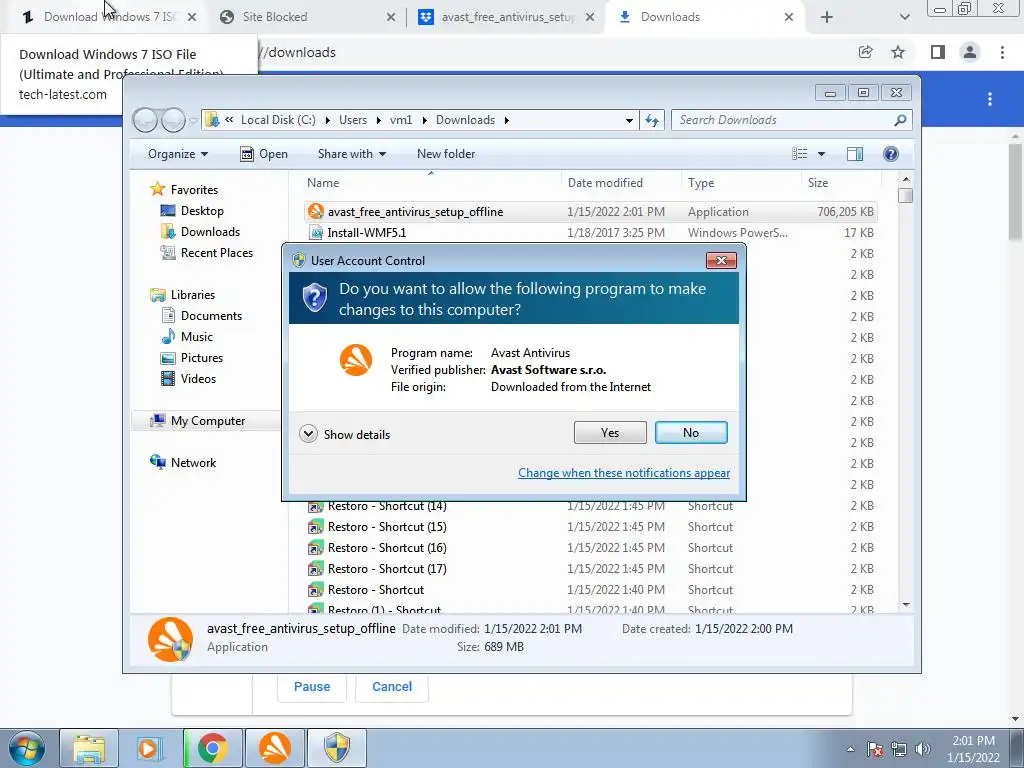Select Network in navigation pane
This screenshot has height=768, width=1024.
tap(193, 462)
